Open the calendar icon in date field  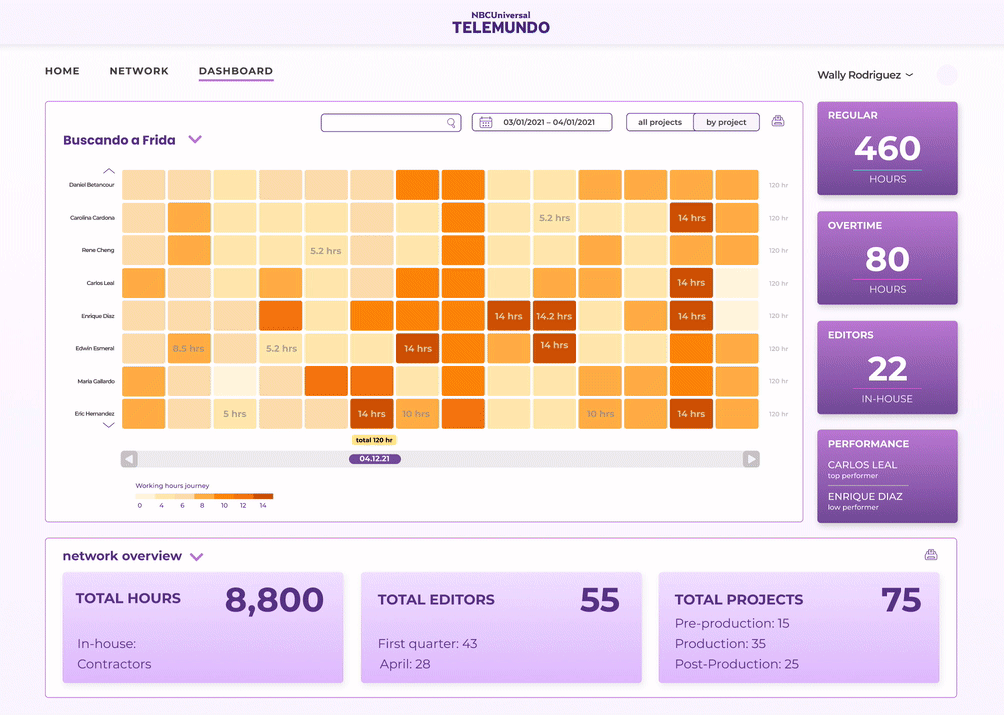pos(486,122)
